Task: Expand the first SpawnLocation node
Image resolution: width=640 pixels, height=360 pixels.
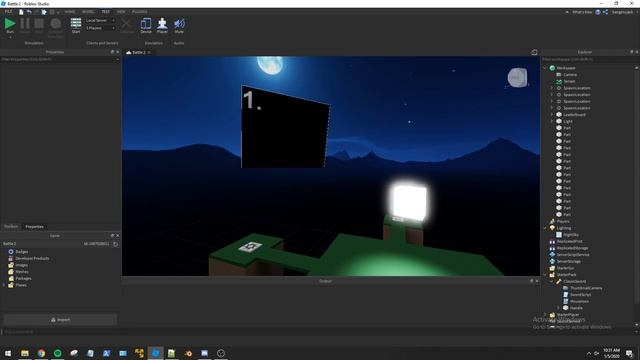Action: point(552,88)
